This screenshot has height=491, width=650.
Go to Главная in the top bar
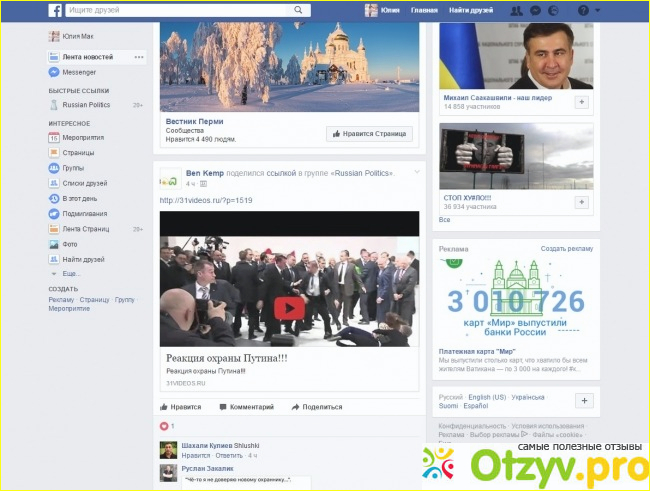(x=424, y=10)
